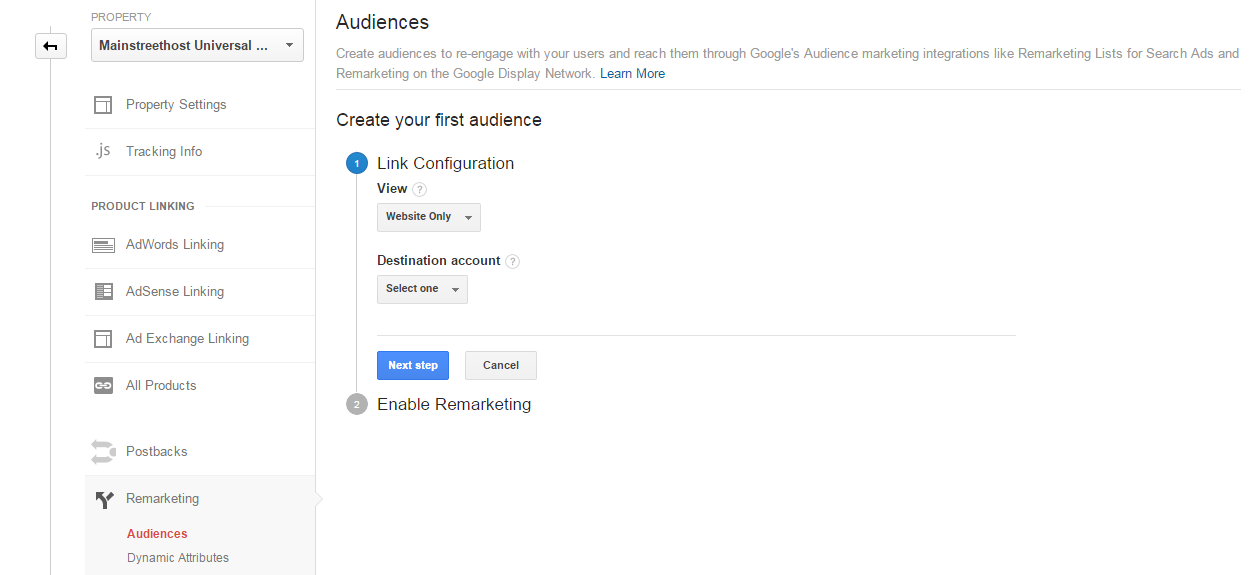1253x575 pixels.
Task: Follow the Learn More link
Action: [x=632, y=74]
